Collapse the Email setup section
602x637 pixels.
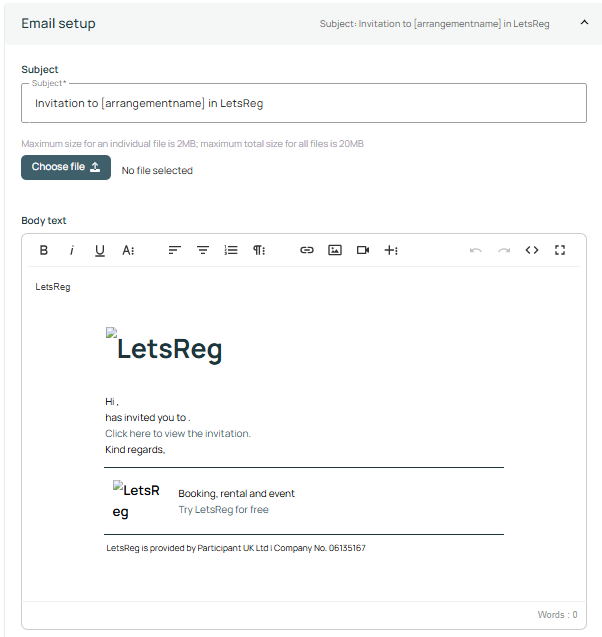point(584,23)
